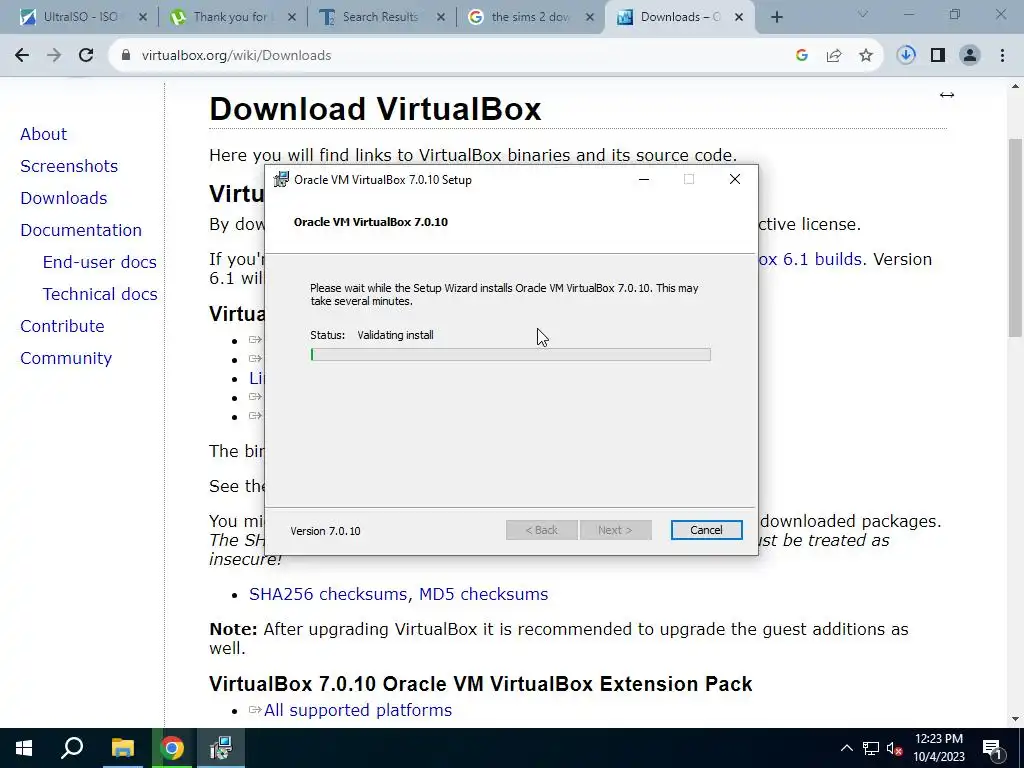1024x768 pixels.
Task: Open the Windows Start menu
Action: point(24,748)
